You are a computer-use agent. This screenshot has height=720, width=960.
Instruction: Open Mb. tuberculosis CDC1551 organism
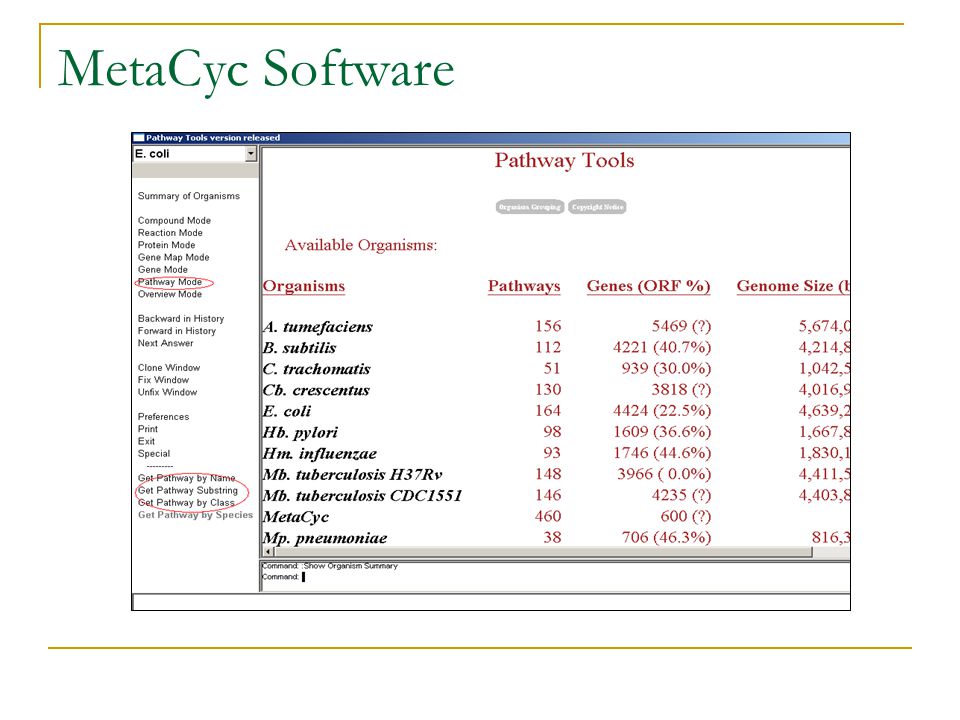(x=362, y=495)
